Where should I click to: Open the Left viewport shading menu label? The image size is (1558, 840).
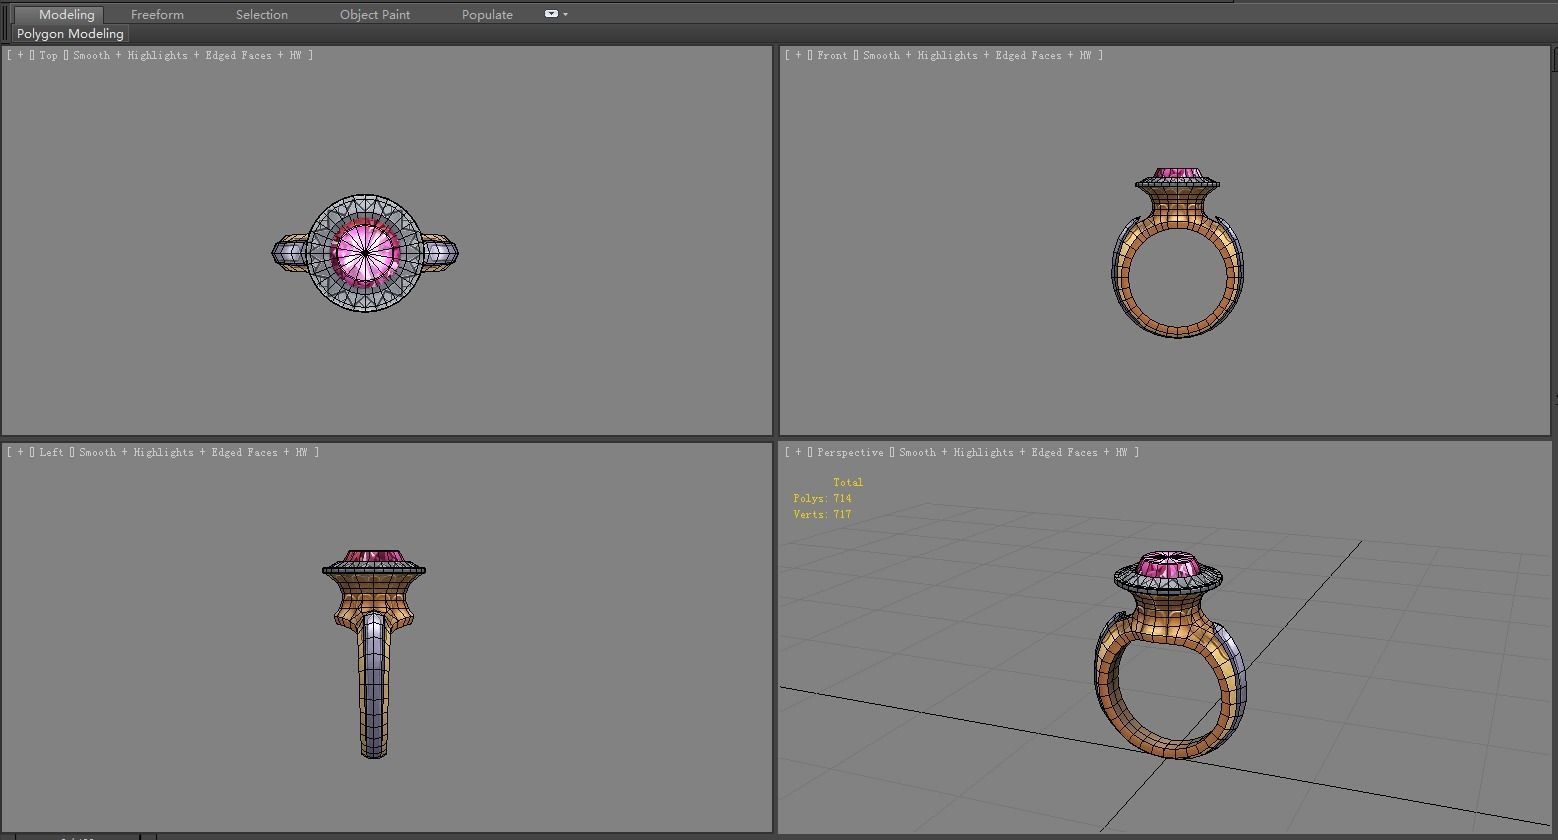193,452
